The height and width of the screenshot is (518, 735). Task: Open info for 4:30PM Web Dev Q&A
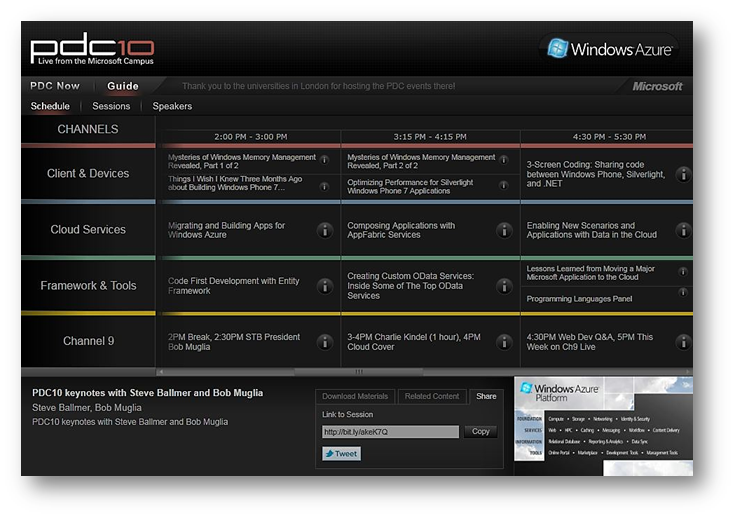(683, 342)
